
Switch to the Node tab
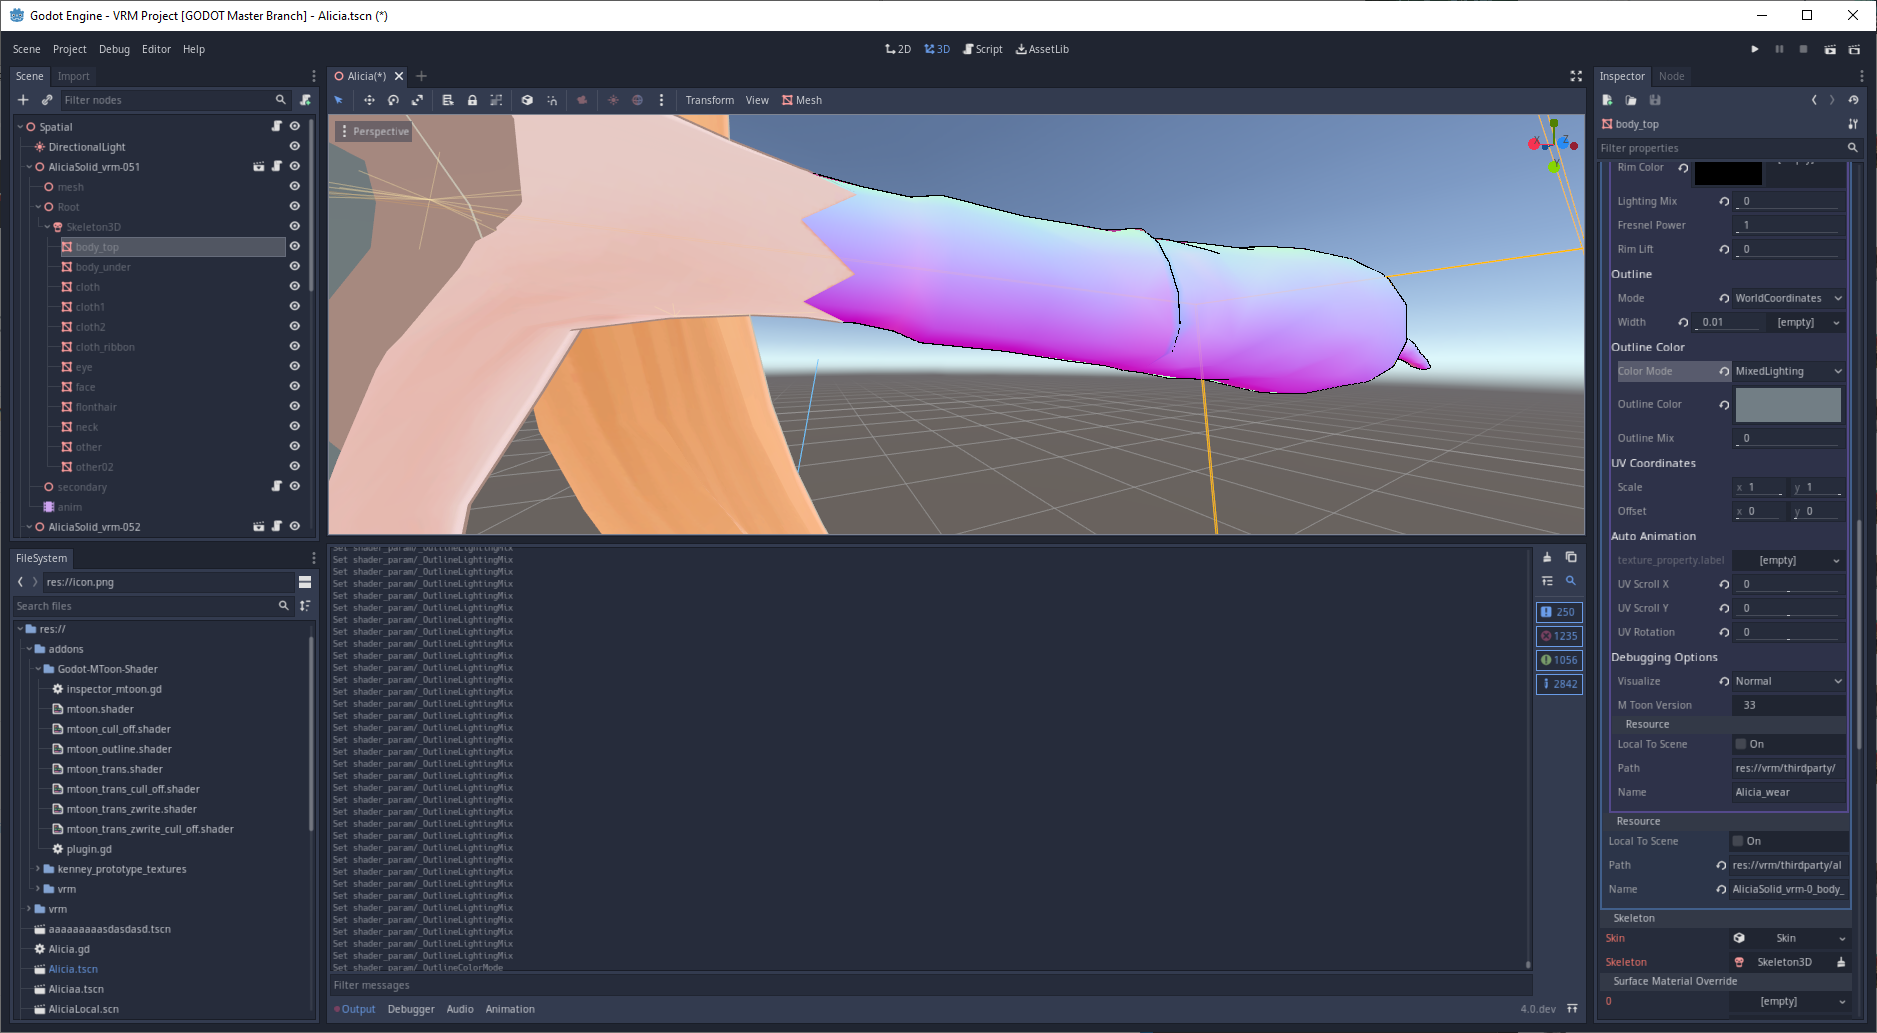1671,76
